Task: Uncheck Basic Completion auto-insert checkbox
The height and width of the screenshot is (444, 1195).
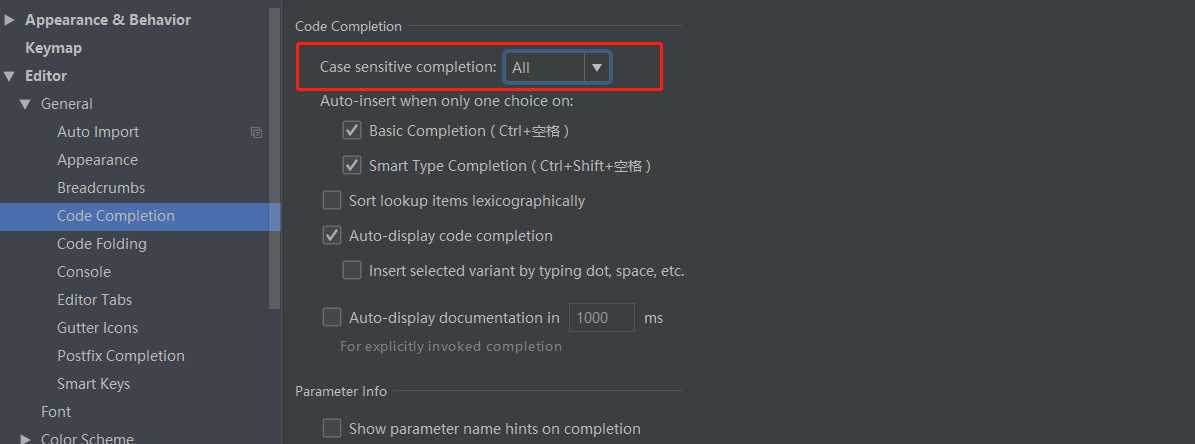Action: pos(351,131)
